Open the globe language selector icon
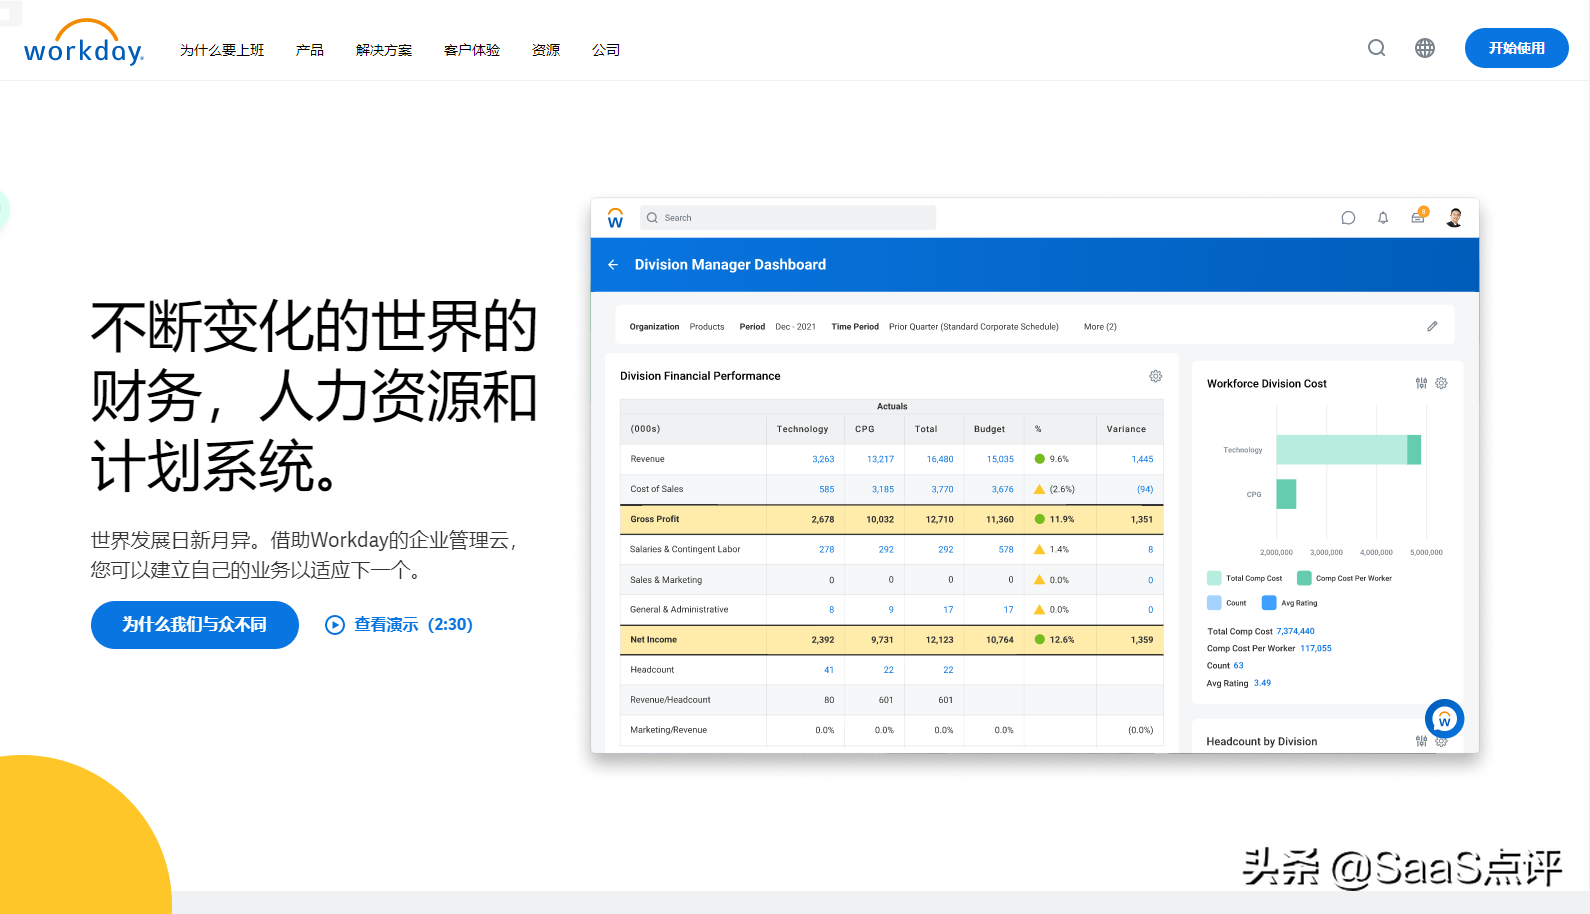The height and width of the screenshot is (914, 1590). pyautogui.click(x=1425, y=48)
